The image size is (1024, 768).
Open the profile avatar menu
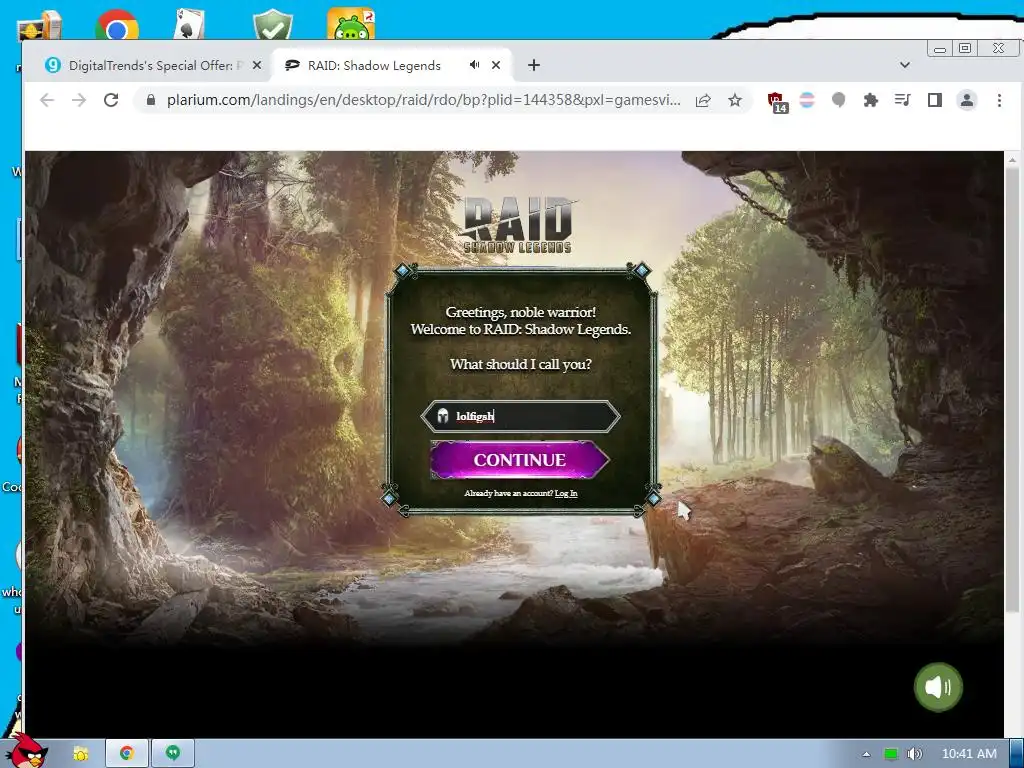click(x=967, y=100)
